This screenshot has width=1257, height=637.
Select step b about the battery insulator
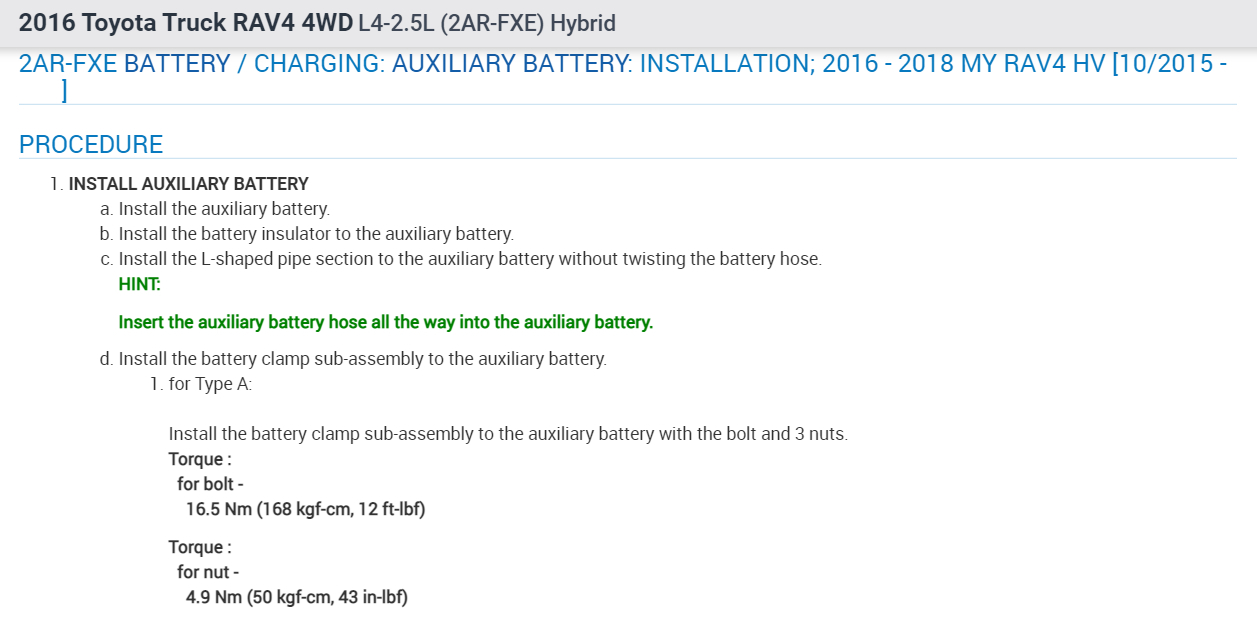315,234
